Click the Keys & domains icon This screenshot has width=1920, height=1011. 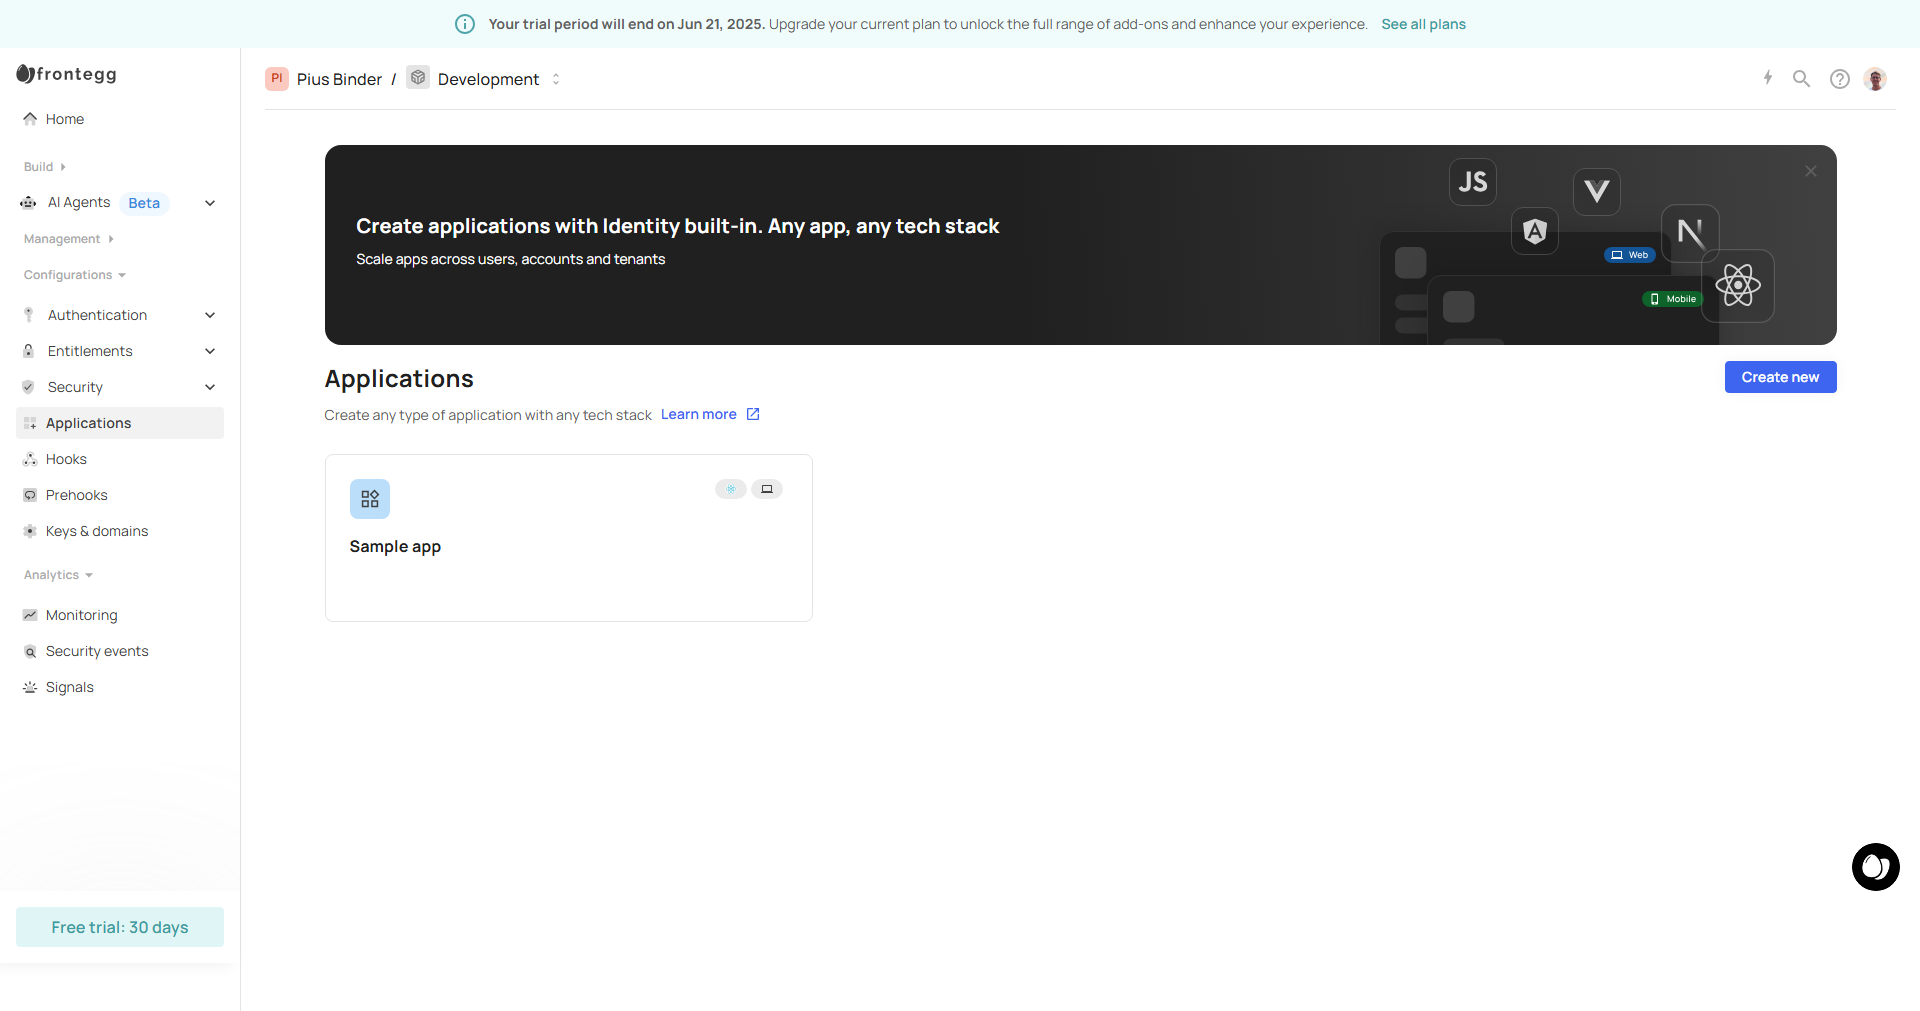click(30, 531)
